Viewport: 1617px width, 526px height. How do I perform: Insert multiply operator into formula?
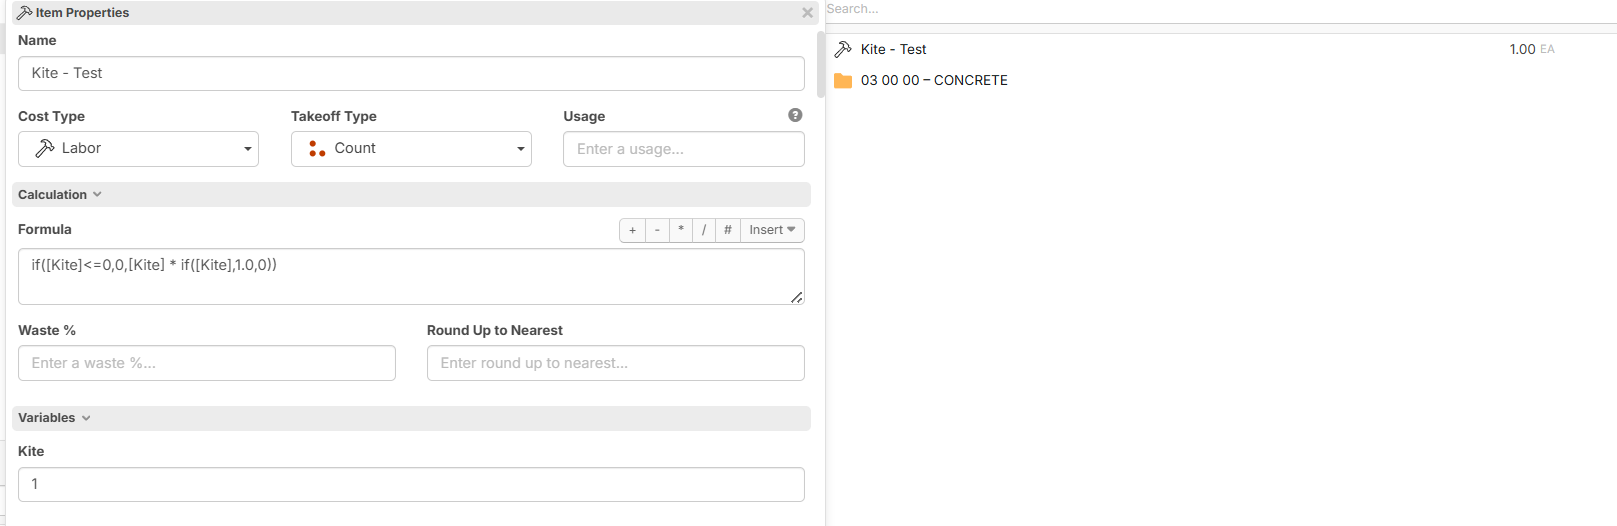[681, 230]
